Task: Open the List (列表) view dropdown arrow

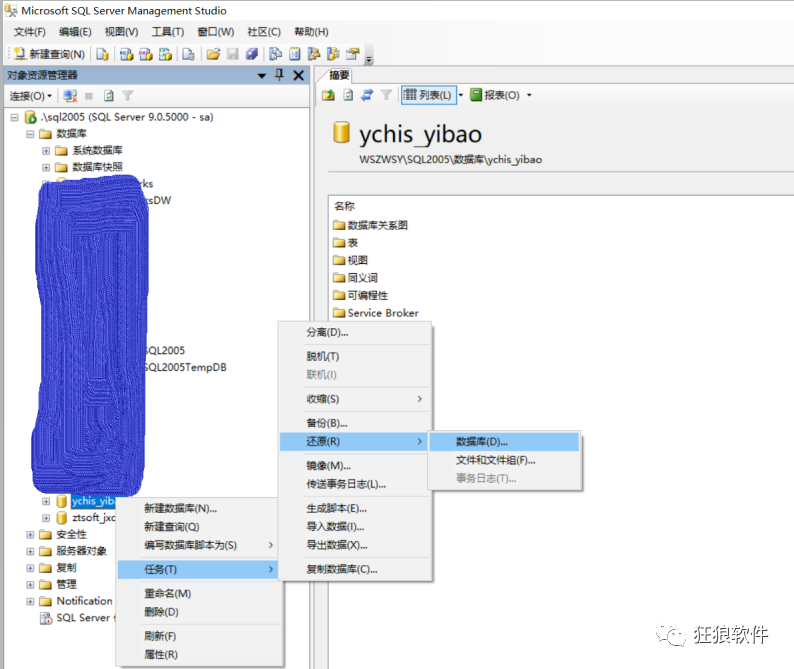Action: (461, 95)
